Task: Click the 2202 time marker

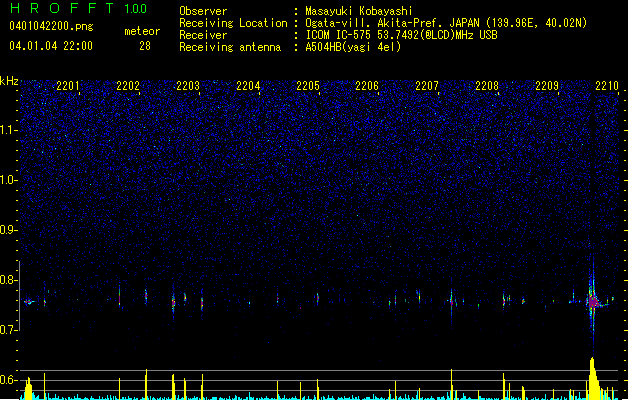Action: click(x=128, y=86)
